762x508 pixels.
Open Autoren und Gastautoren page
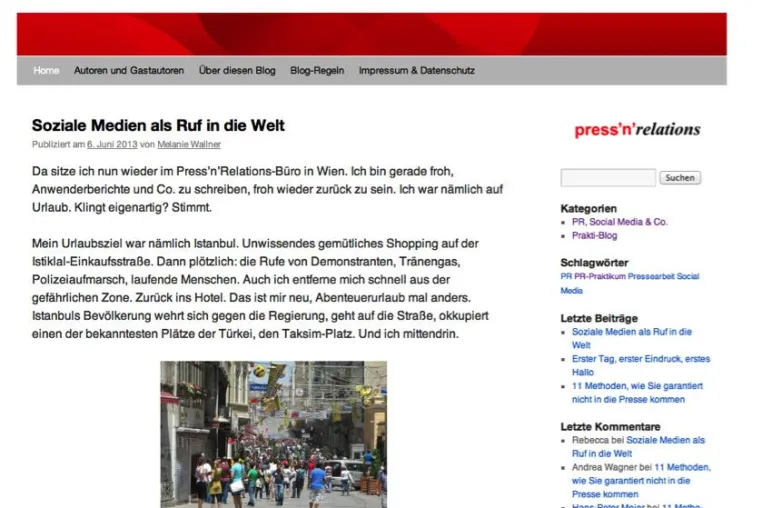(x=129, y=70)
